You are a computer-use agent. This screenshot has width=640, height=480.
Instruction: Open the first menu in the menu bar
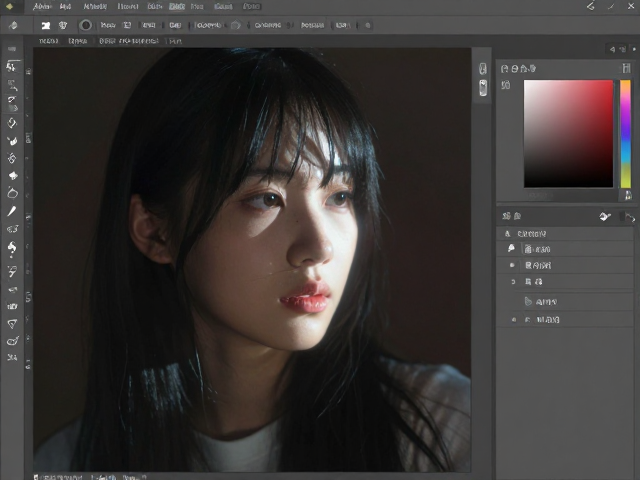coord(42,7)
